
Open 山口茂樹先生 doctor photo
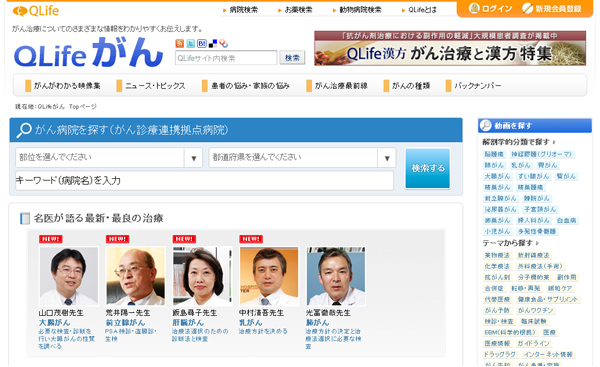[68, 276]
